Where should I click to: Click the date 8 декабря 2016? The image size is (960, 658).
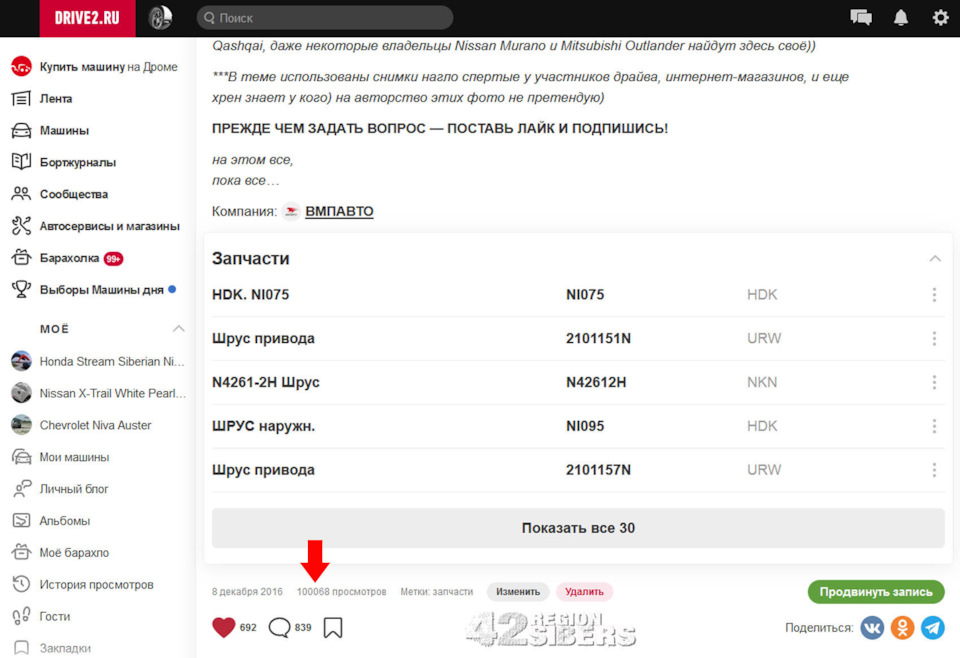pyautogui.click(x=247, y=592)
